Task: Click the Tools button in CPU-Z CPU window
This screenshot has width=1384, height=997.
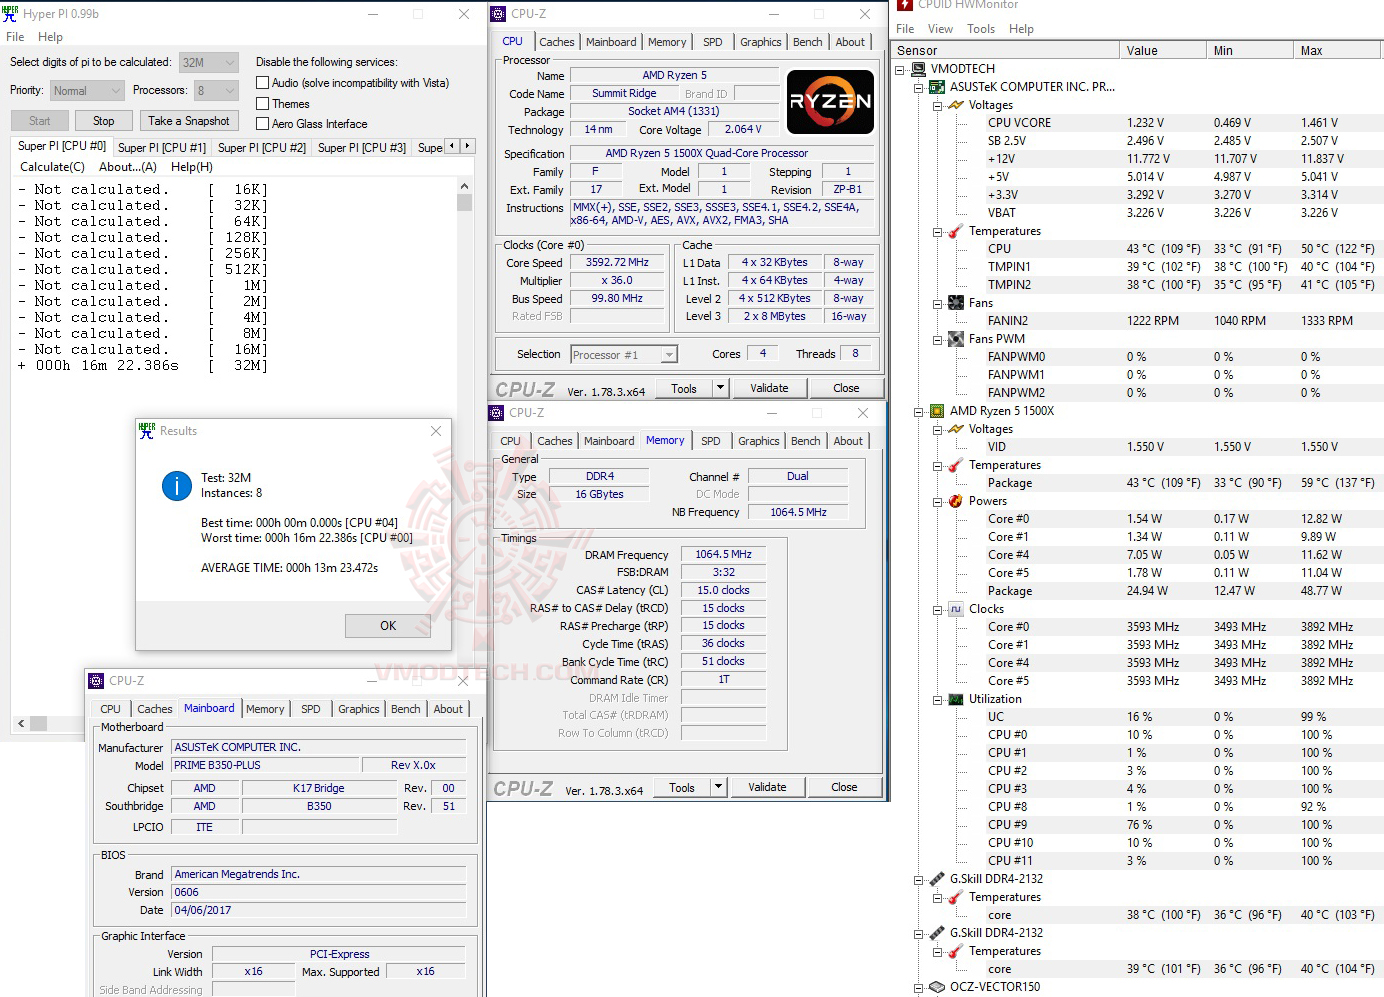Action: point(684,388)
